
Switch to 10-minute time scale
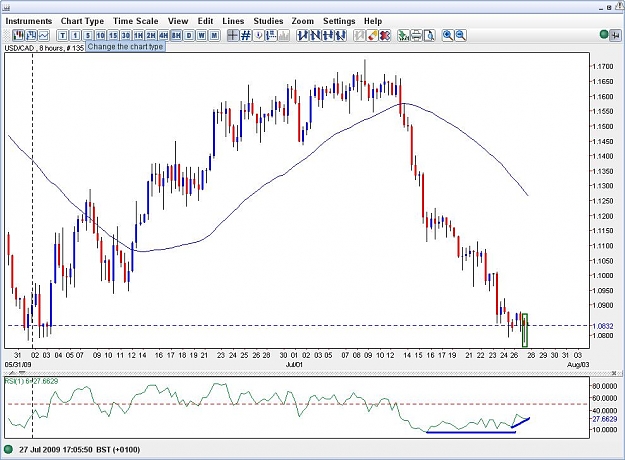click(100, 36)
